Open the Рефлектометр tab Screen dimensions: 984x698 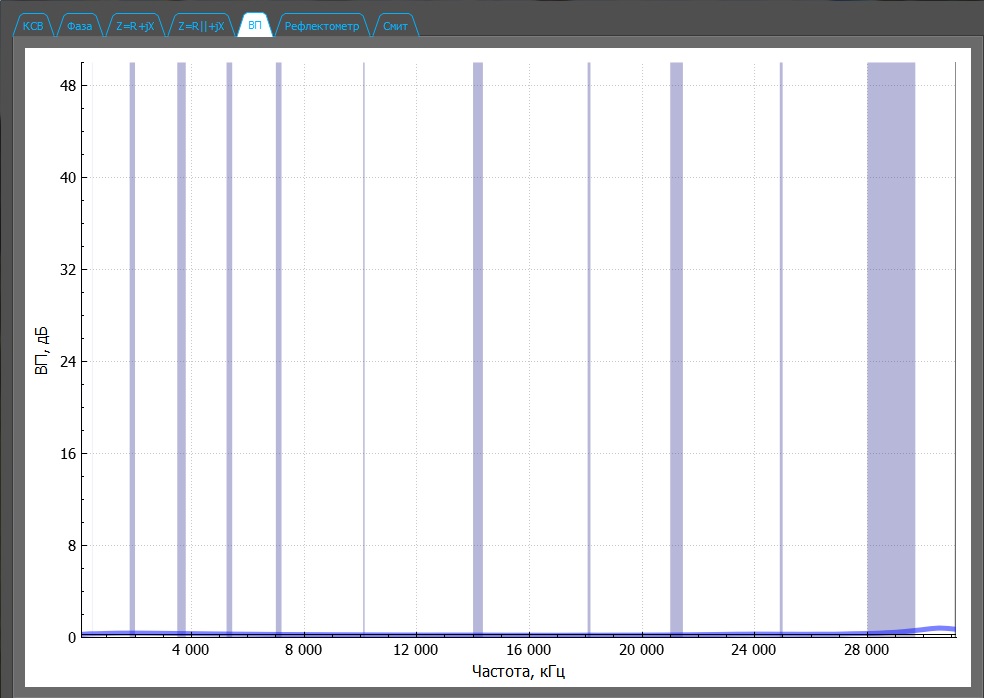pyautogui.click(x=321, y=27)
